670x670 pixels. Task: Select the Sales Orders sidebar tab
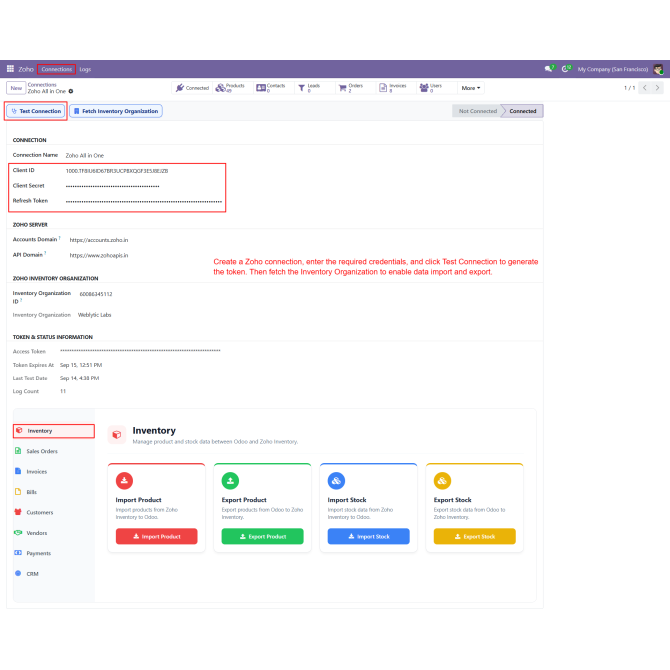pos(54,451)
